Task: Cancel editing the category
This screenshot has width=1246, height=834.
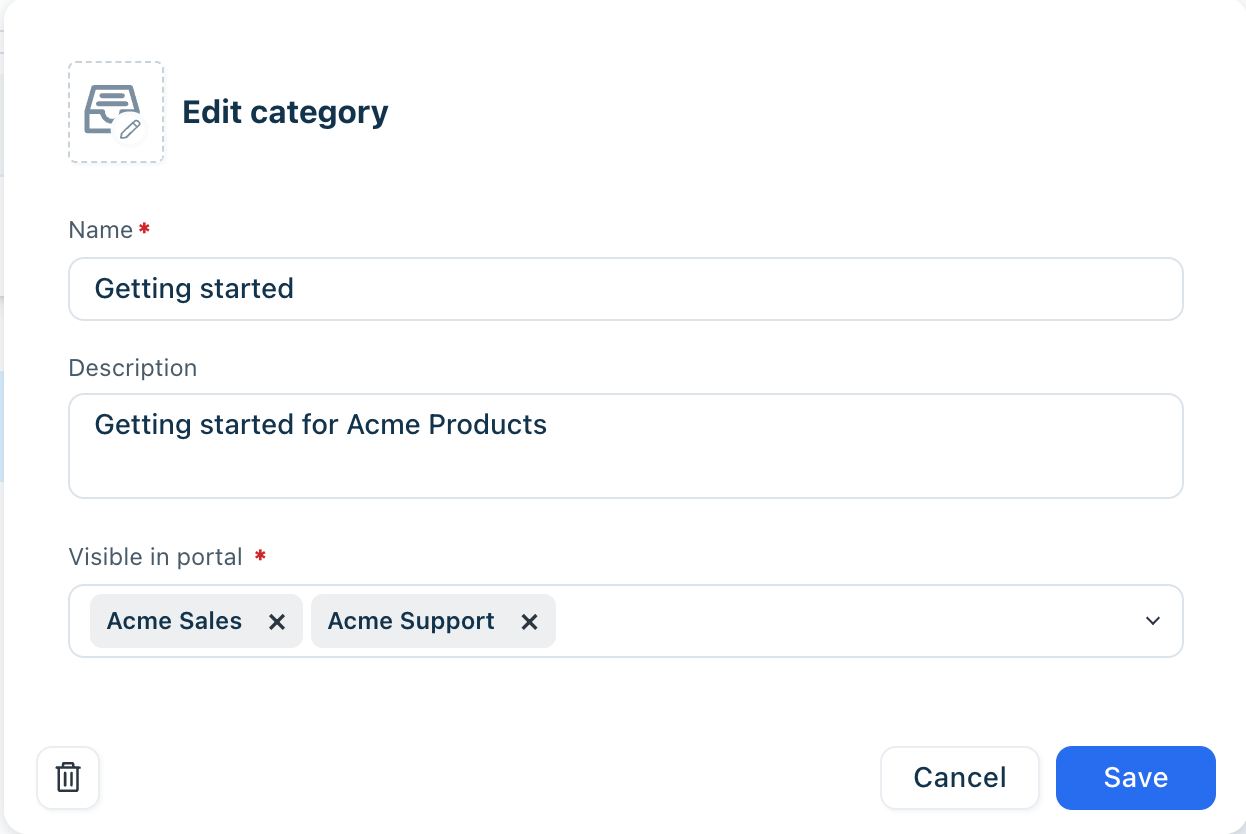Action: pyautogui.click(x=960, y=777)
